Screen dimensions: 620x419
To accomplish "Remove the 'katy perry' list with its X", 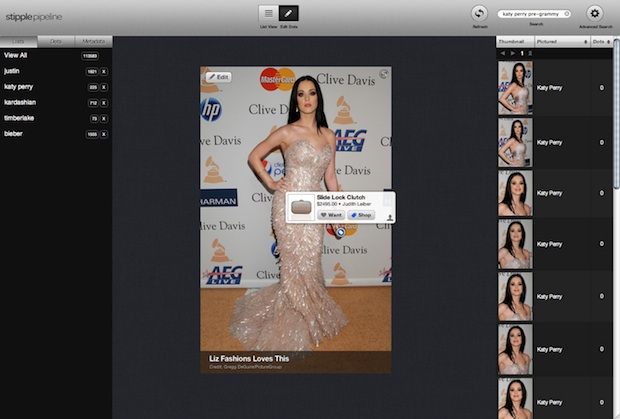I will 104,87.
